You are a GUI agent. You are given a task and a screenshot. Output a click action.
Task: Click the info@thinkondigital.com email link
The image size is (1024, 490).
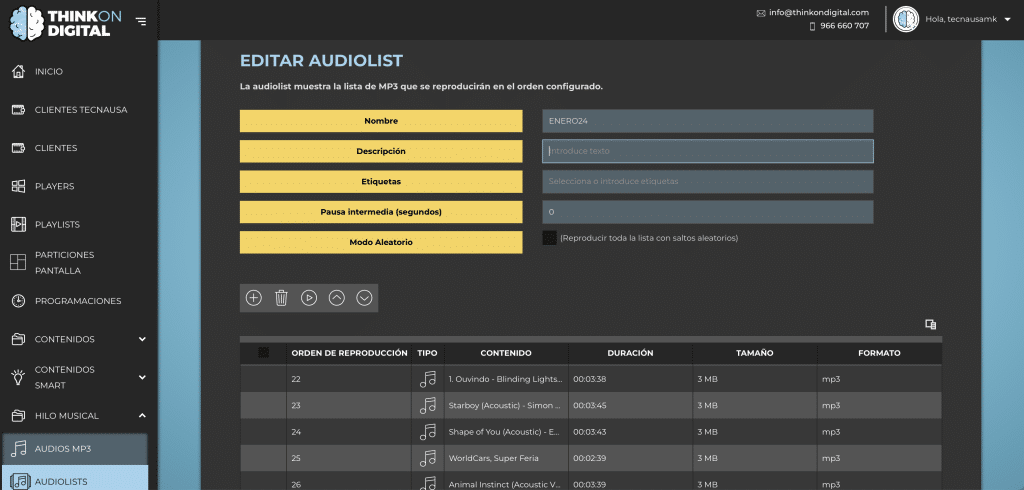pos(819,12)
